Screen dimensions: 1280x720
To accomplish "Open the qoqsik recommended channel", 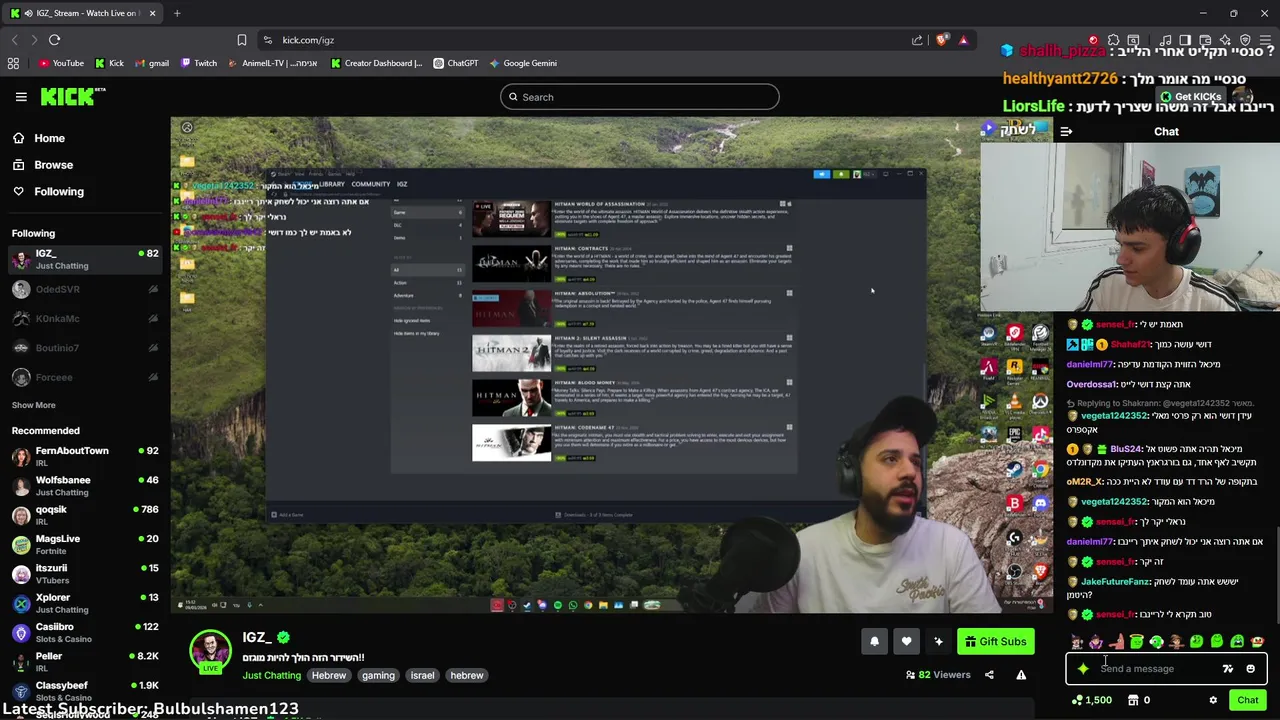I will coord(84,516).
